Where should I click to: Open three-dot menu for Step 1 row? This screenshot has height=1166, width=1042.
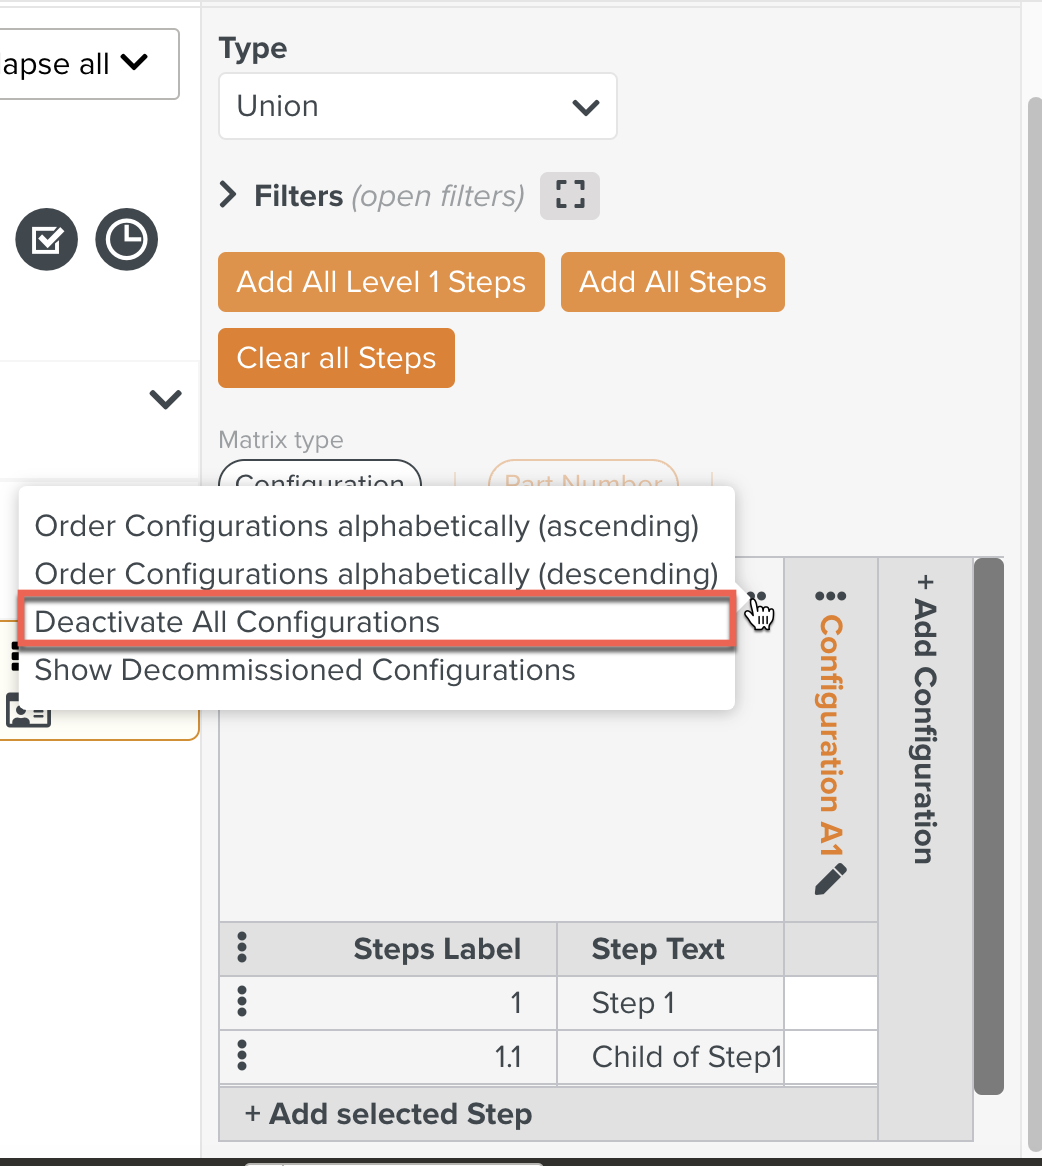(241, 1001)
